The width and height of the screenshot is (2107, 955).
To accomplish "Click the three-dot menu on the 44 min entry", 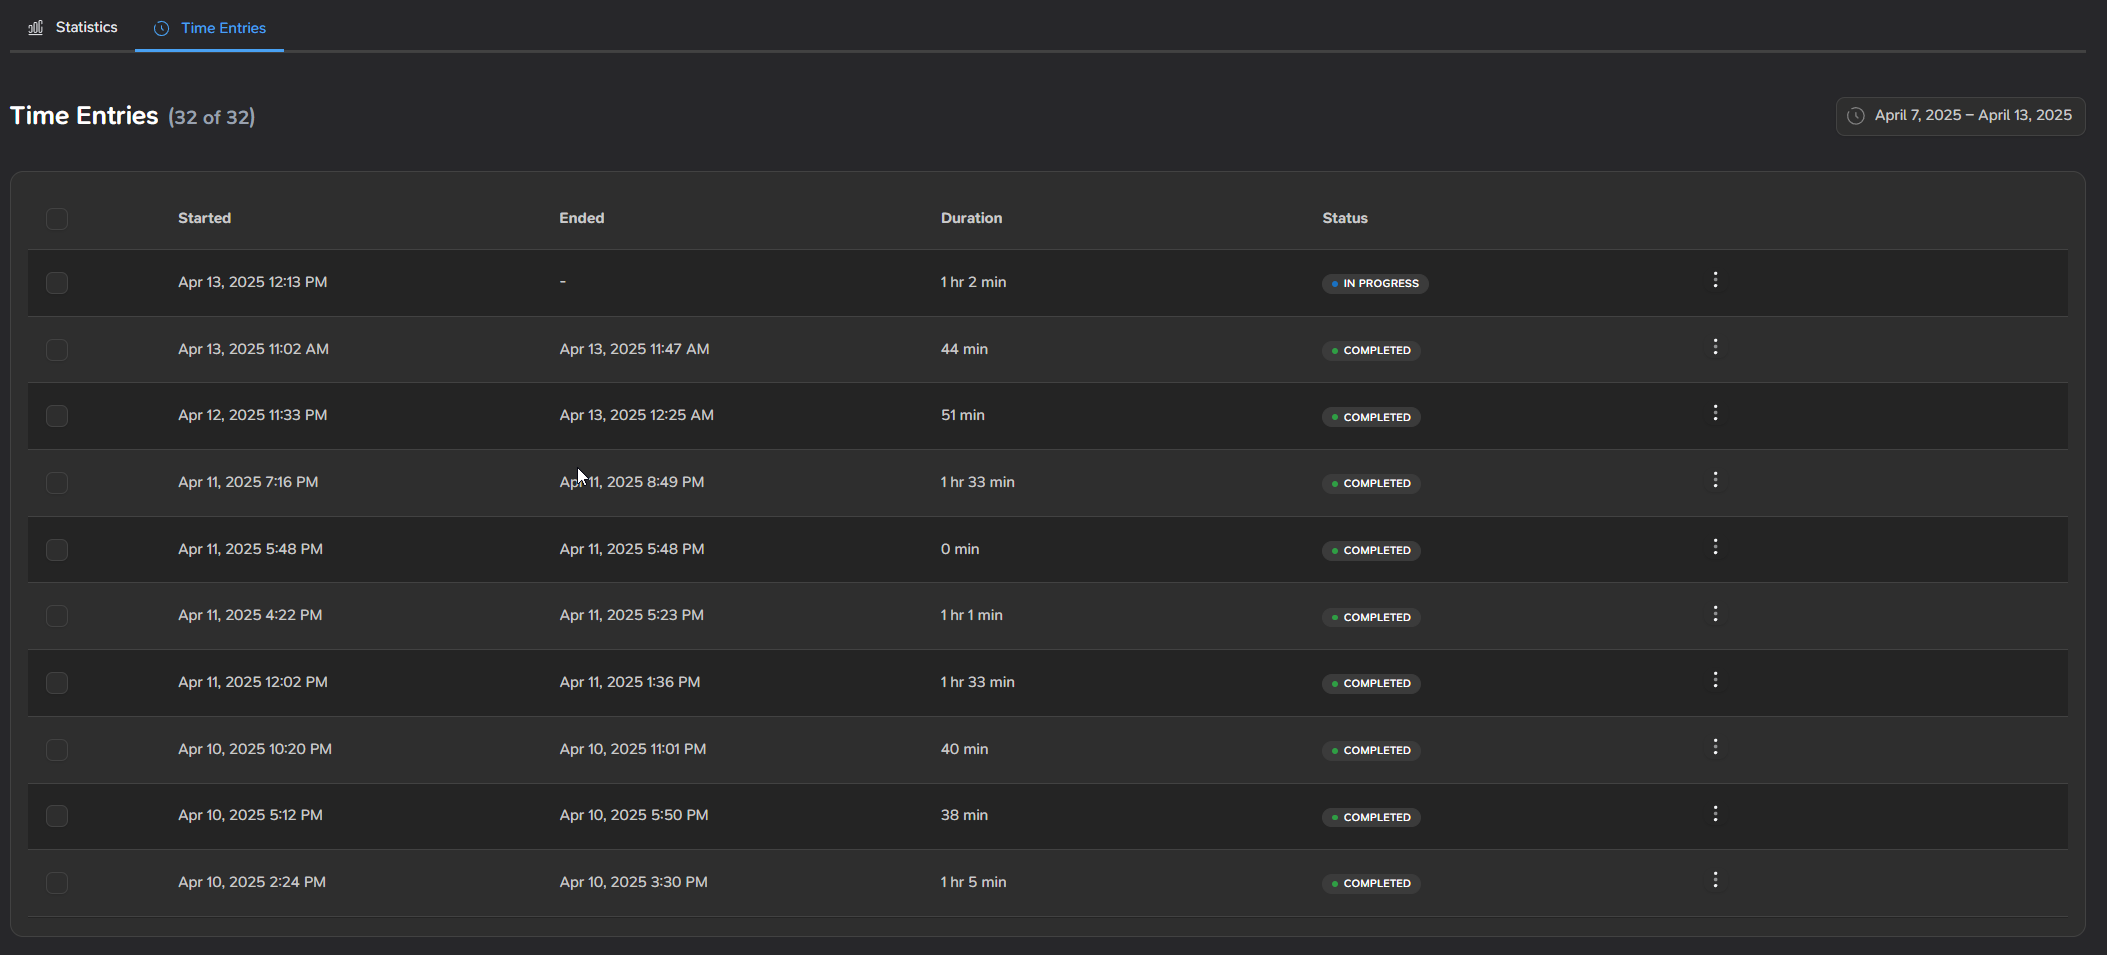I will [x=1715, y=346].
